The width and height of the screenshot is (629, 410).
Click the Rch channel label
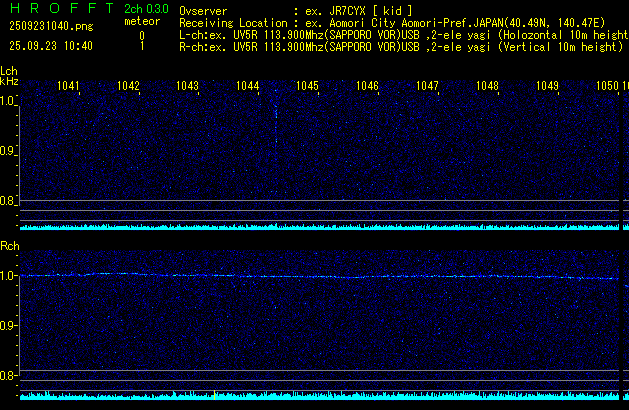[x=9, y=246]
